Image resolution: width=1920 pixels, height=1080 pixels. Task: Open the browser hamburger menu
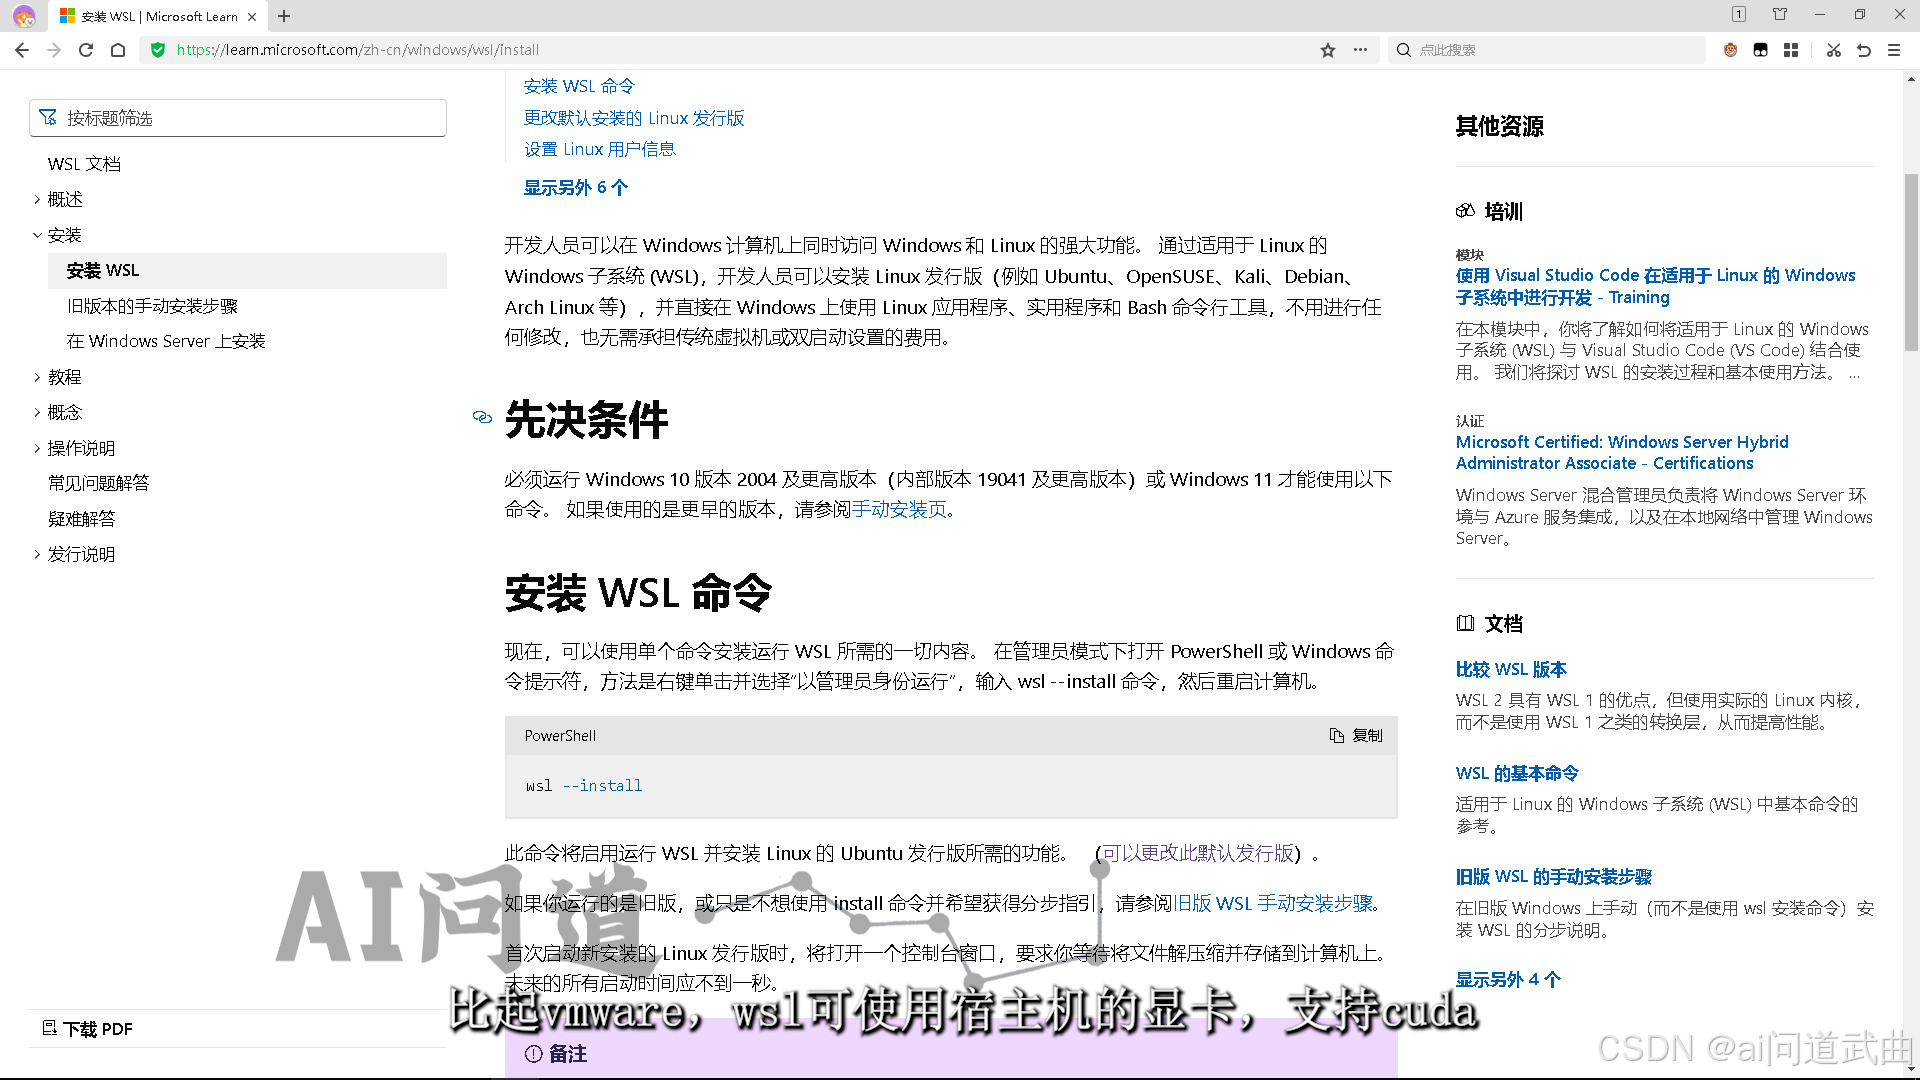(1893, 50)
